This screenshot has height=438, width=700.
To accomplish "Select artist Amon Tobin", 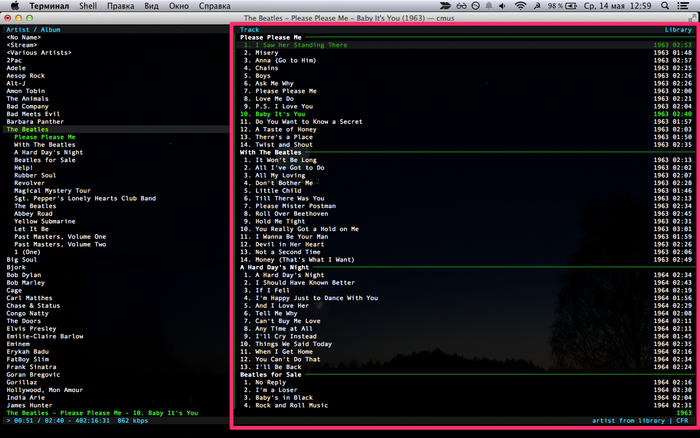I will pos(25,91).
